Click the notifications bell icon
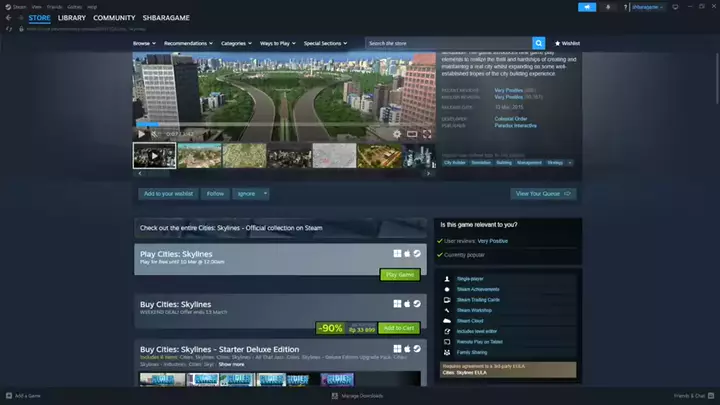Viewport: 720px width, 405px height. point(609,7)
